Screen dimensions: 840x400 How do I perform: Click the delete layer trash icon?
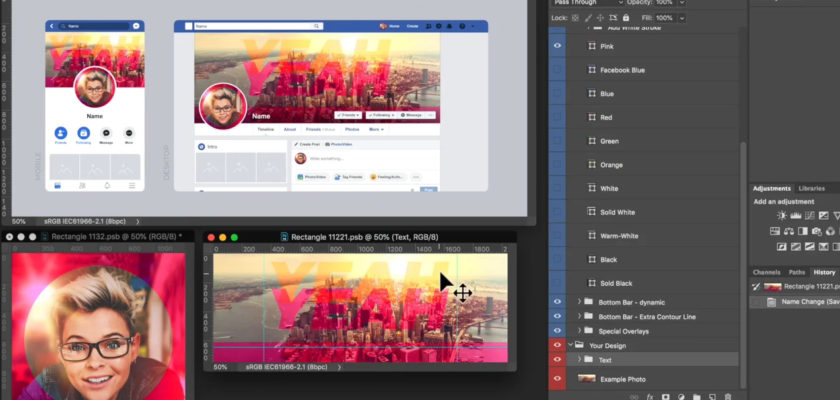pyautogui.click(x=728, y=397)
